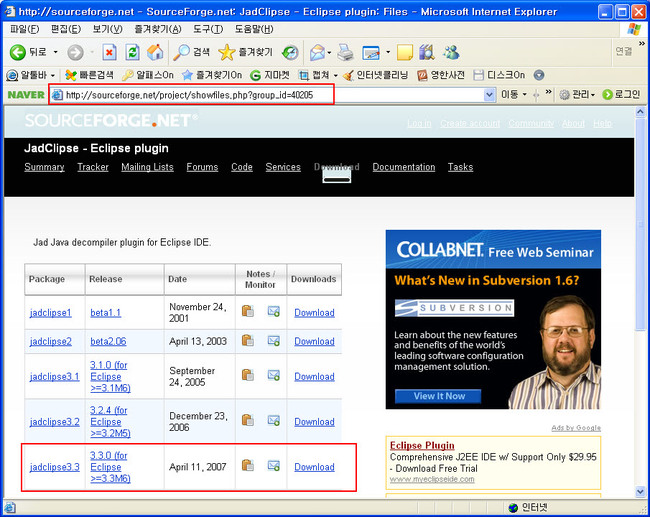Open address bar URL dropdown arrow
Viewport: 650px width, 517px height.
click(x=489, y=95)
